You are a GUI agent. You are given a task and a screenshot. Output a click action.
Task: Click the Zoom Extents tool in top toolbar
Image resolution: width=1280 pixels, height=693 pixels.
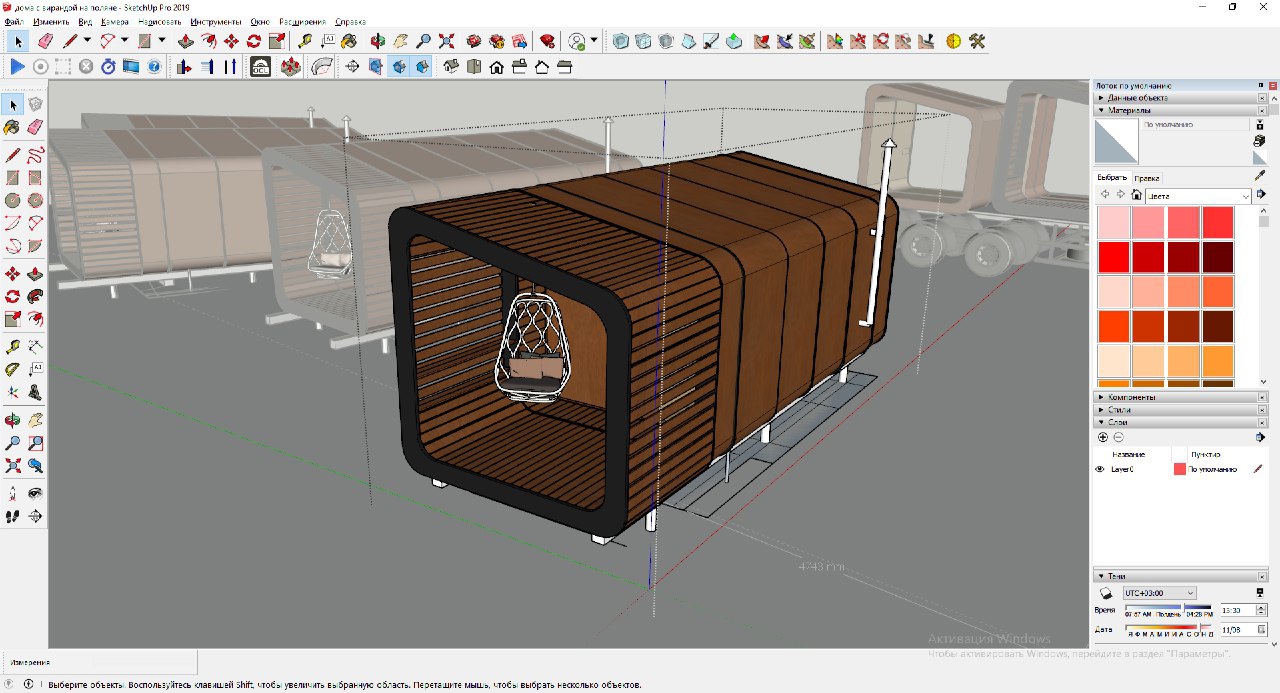click(x=447, y=41)
